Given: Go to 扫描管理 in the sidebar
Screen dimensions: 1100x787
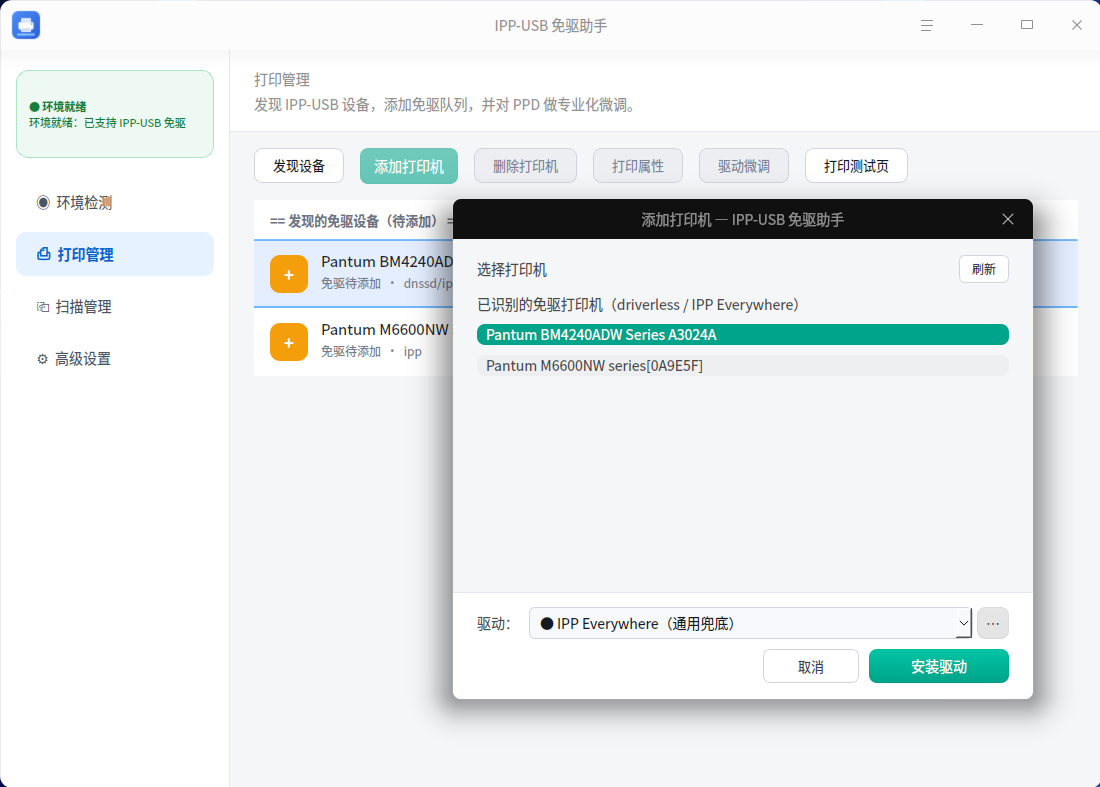Looking at the screenshot, I should tap(115, 307).
